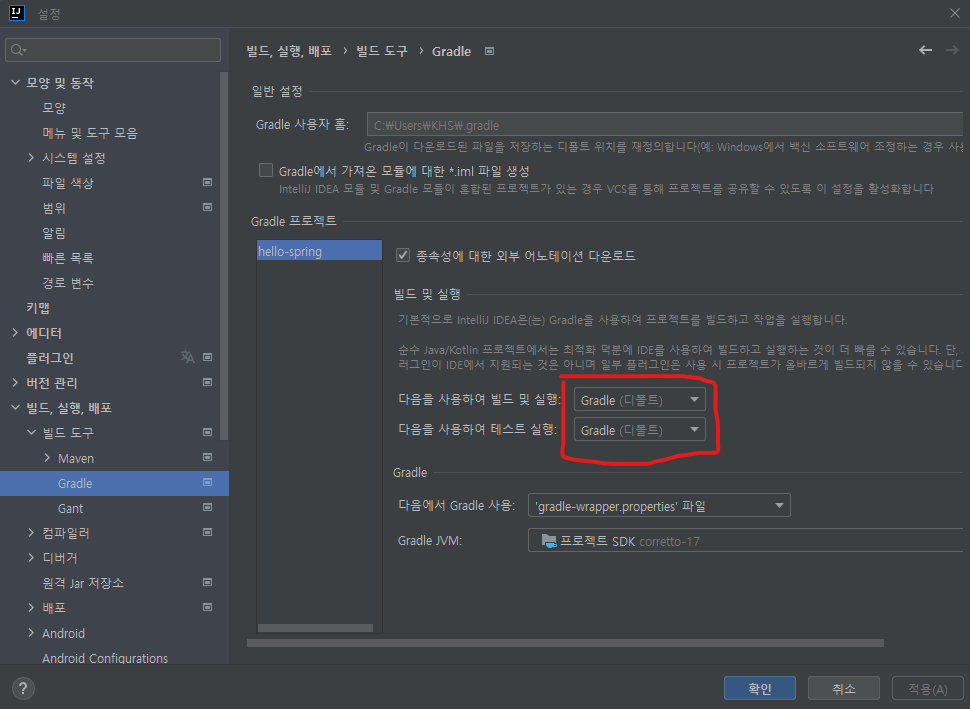Click the project-settings icon on 원격 Jar 저장소 row

(208, 582)
